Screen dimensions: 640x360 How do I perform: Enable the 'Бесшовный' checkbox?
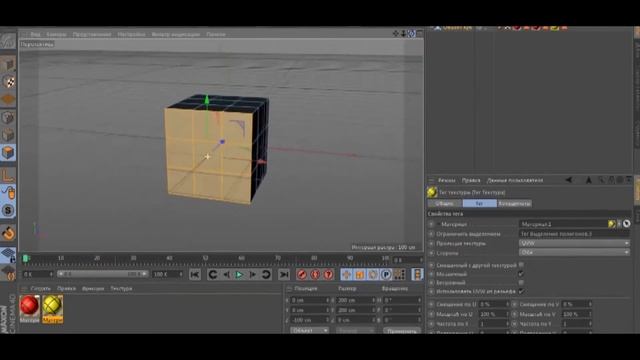tap(521, 282)
